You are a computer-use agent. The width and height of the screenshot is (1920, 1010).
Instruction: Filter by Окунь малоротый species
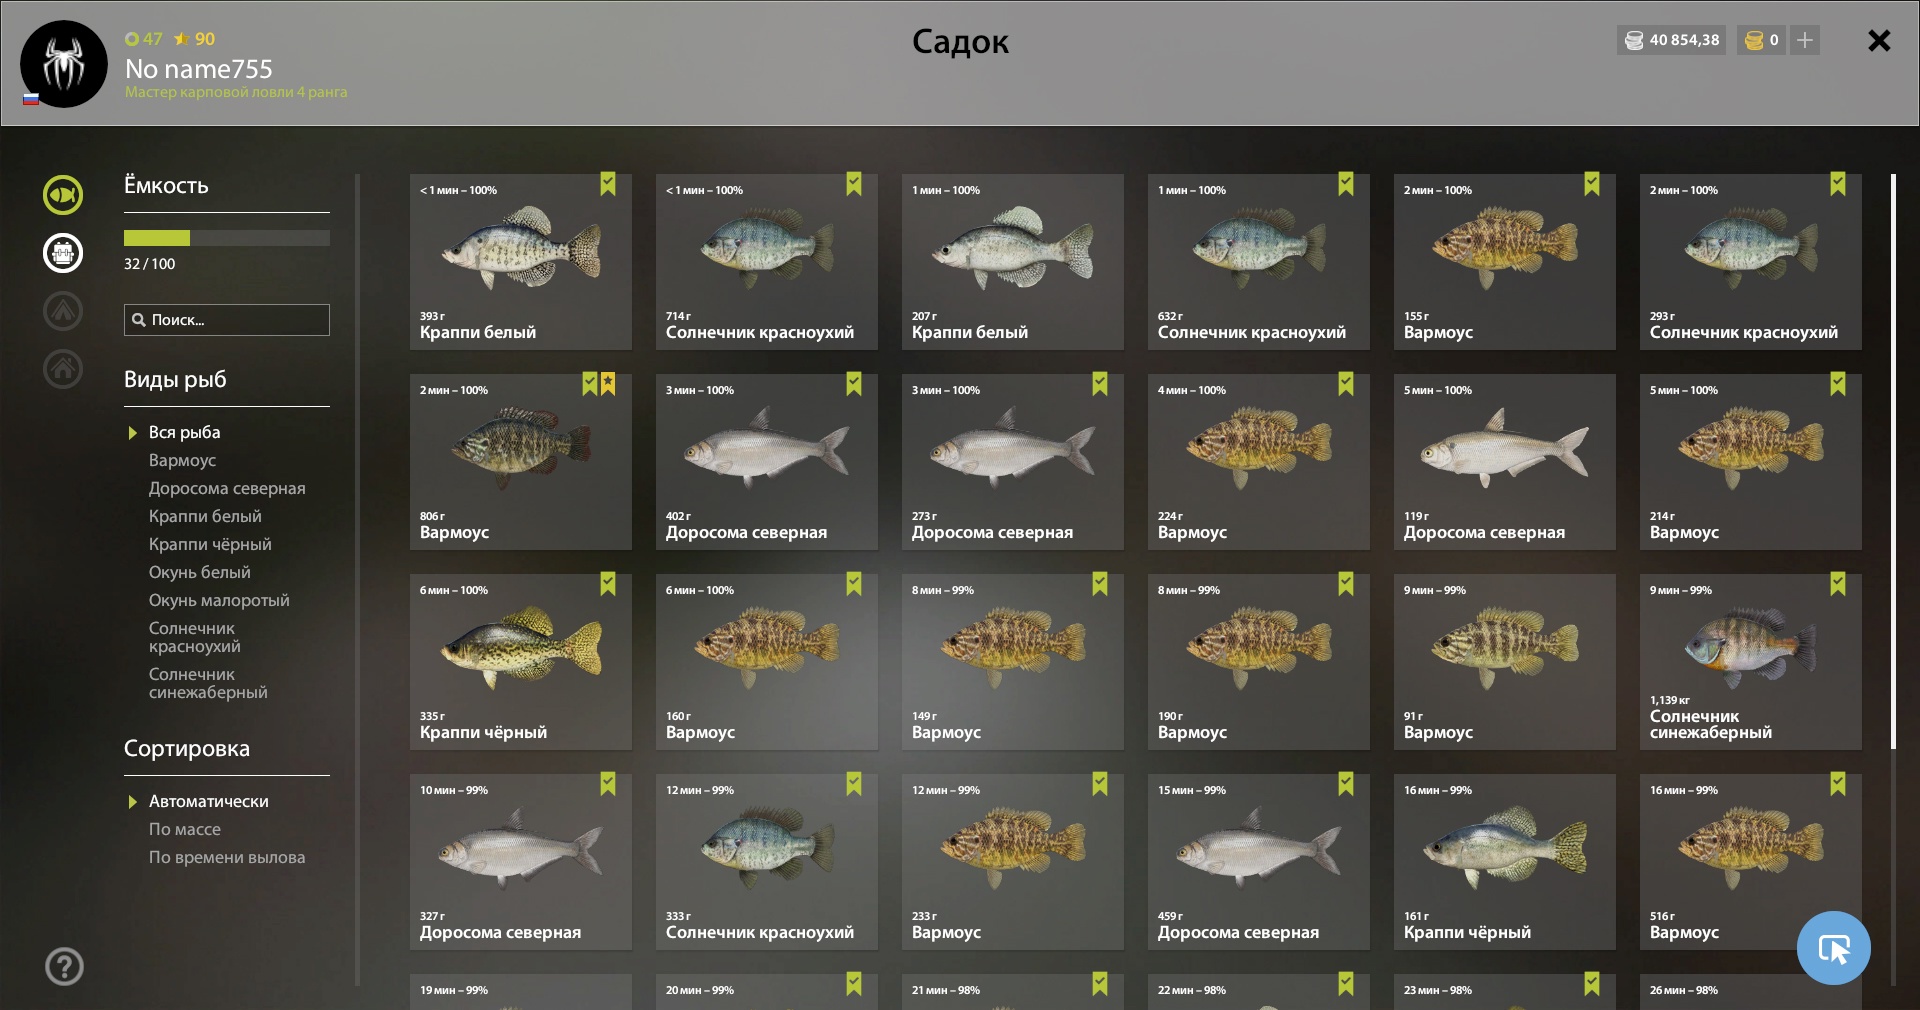point(219,600)
